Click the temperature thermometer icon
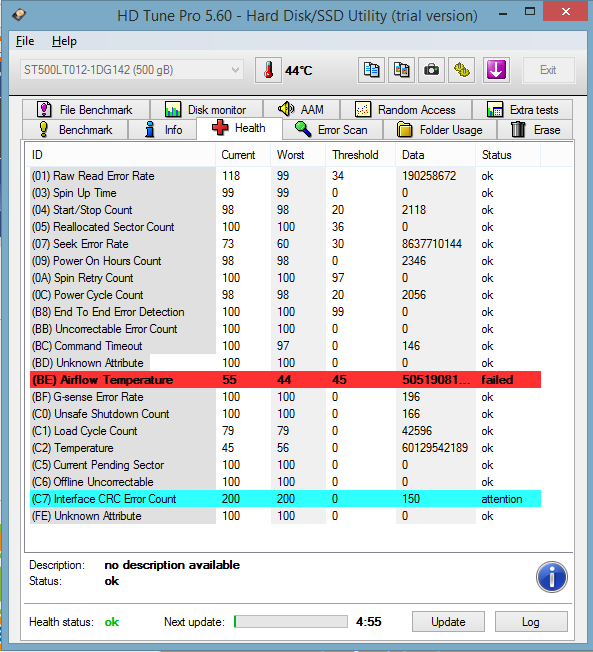The image size is (593, 652). point(268,70)
